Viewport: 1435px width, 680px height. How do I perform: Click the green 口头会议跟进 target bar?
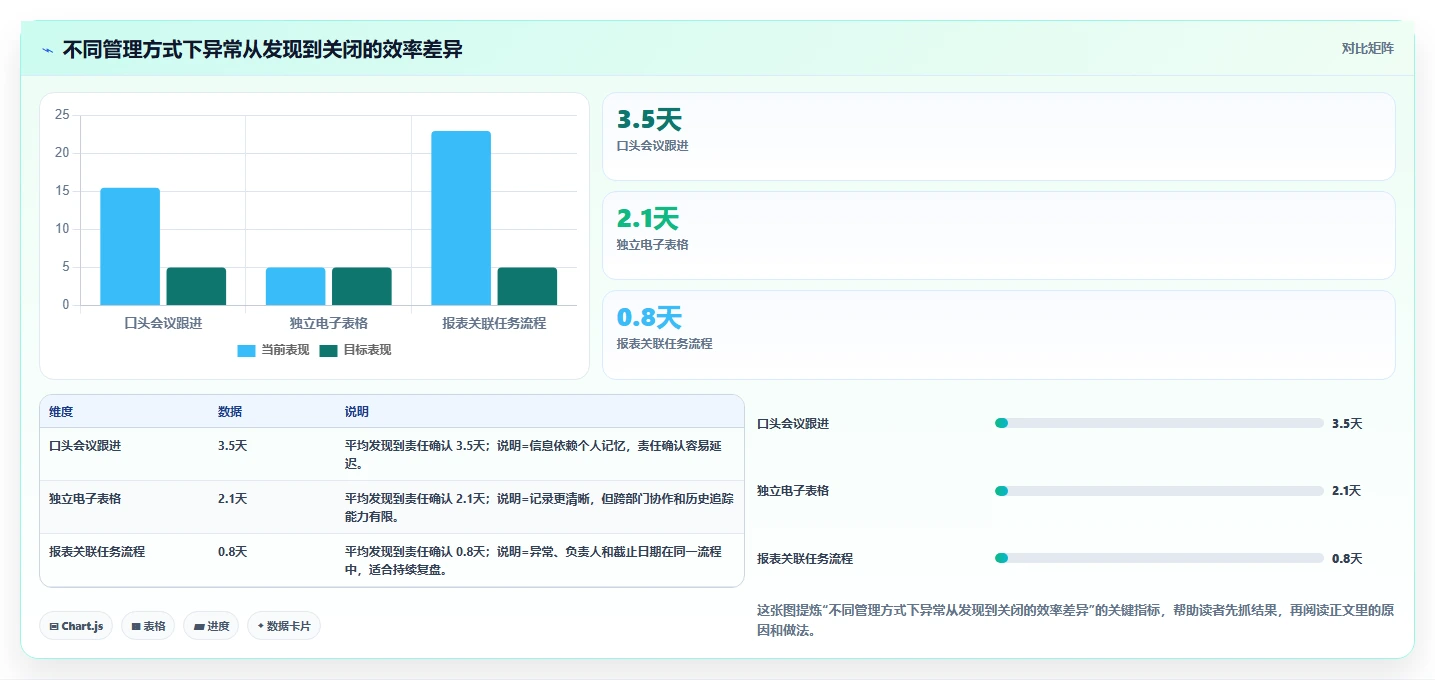(x=196, y=286)
